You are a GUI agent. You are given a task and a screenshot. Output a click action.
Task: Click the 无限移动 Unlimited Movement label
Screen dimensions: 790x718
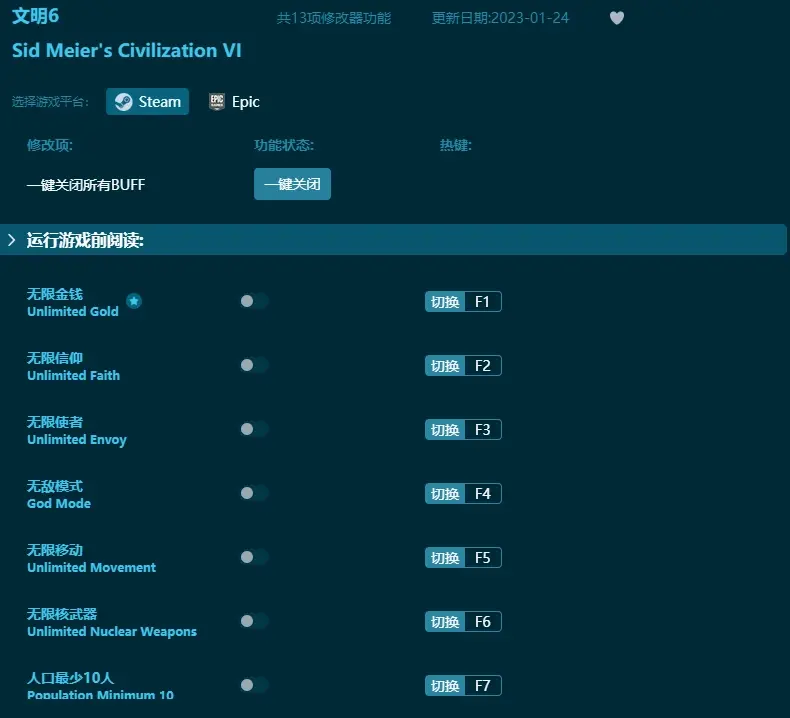(91, 558)
